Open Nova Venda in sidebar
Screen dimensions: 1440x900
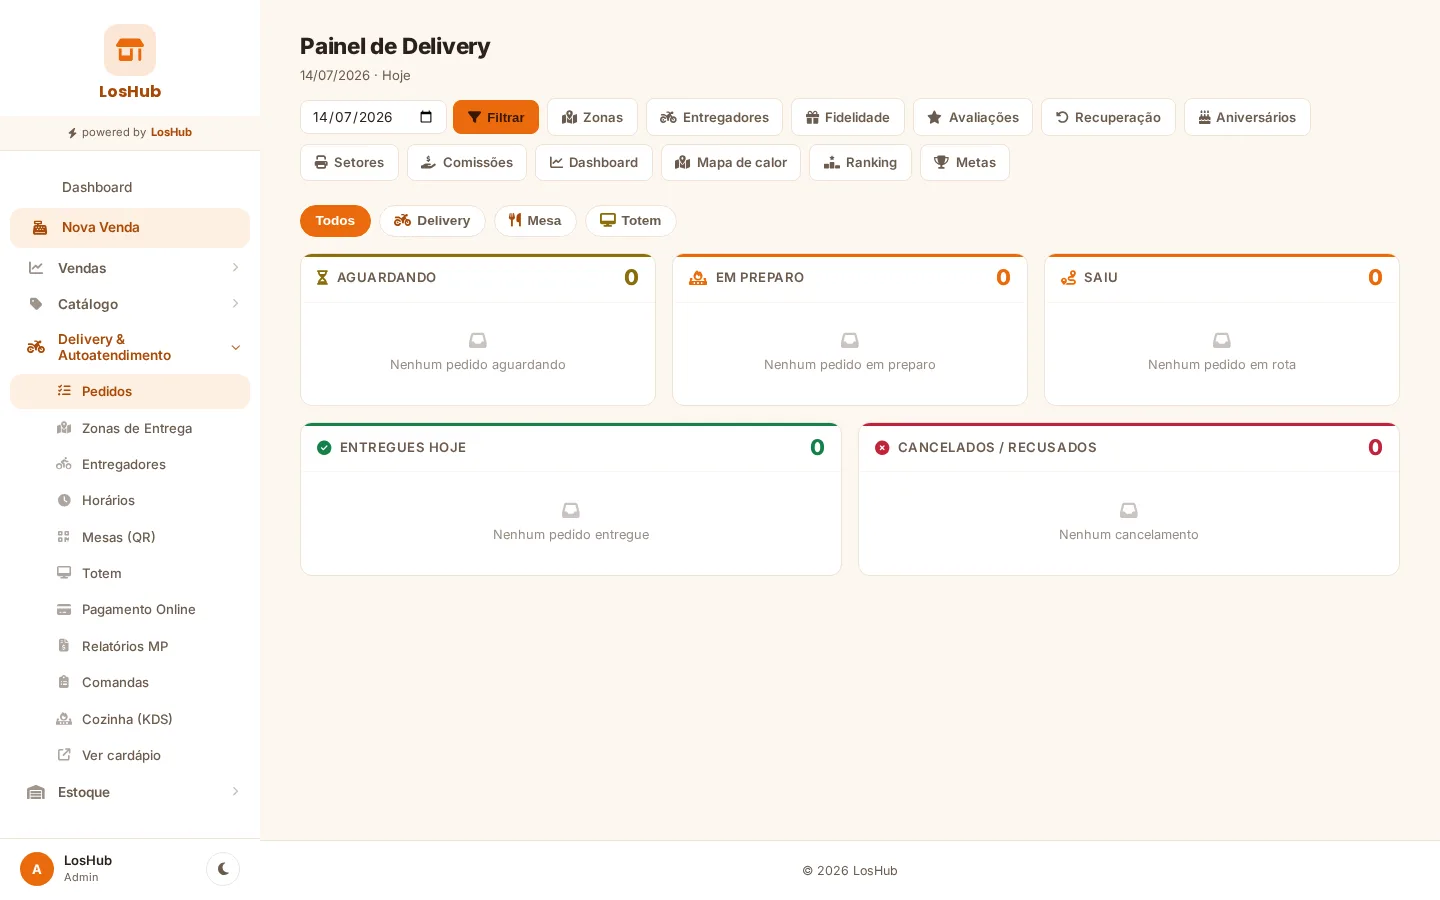130,227
